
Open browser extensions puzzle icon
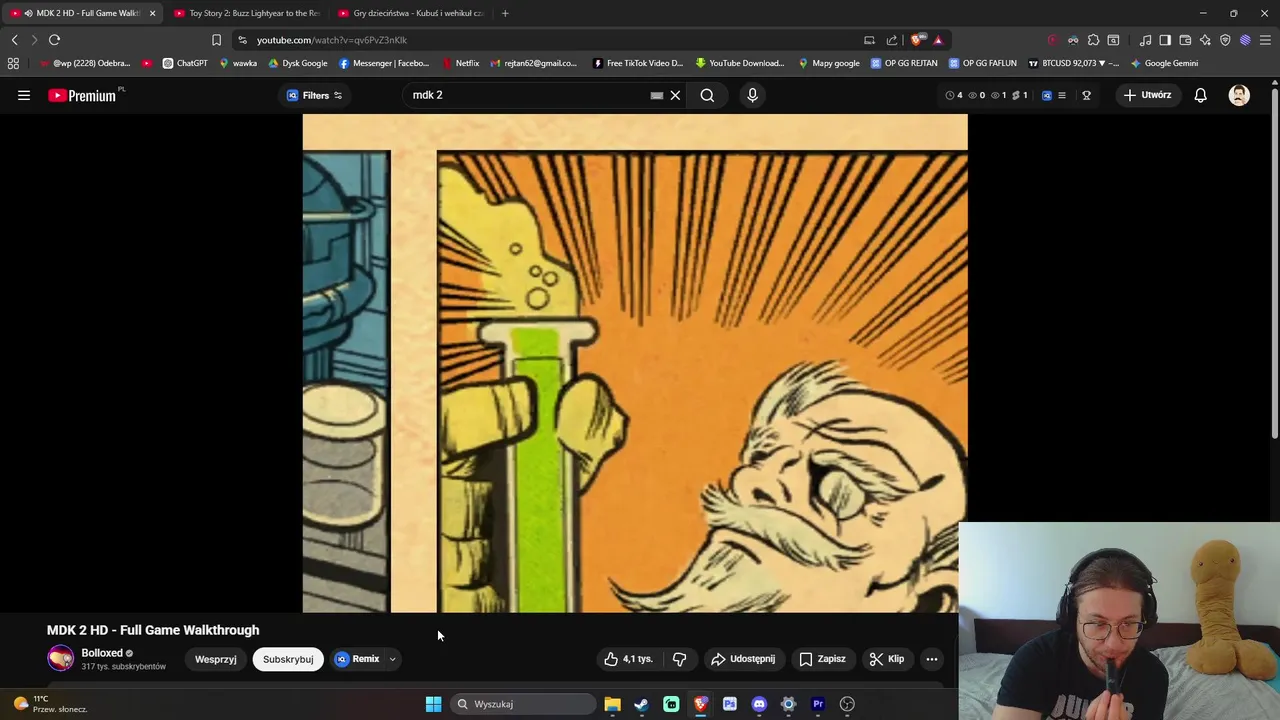(1093, 40)
